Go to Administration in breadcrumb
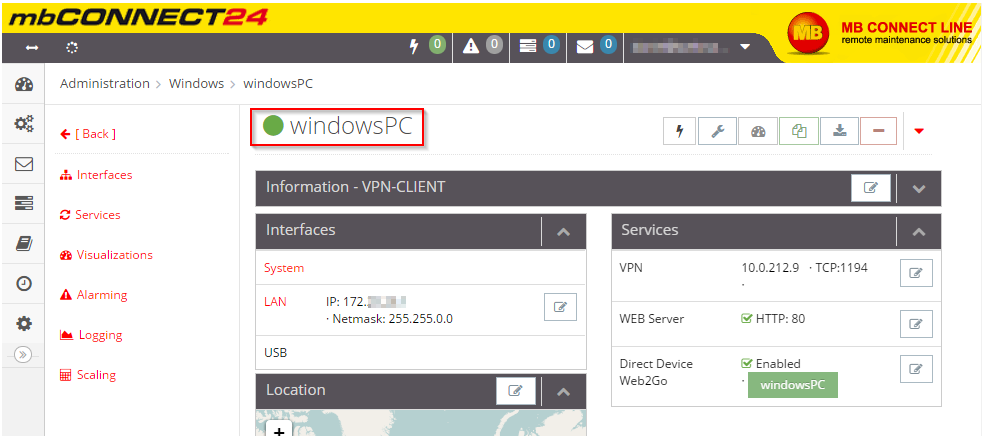Image resolution: width=982 pixels, height=436 pixels. click(105, 83)
